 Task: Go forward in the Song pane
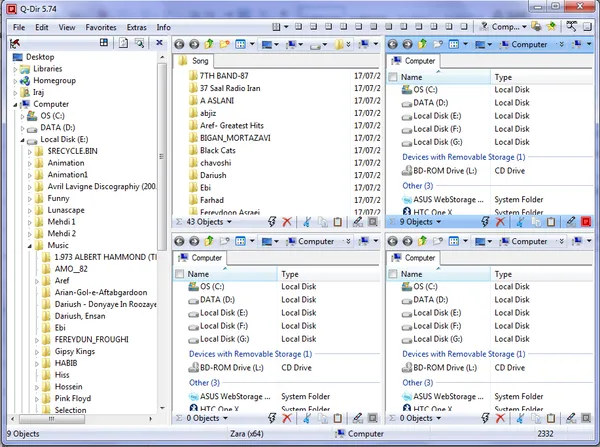pos(194,44)
